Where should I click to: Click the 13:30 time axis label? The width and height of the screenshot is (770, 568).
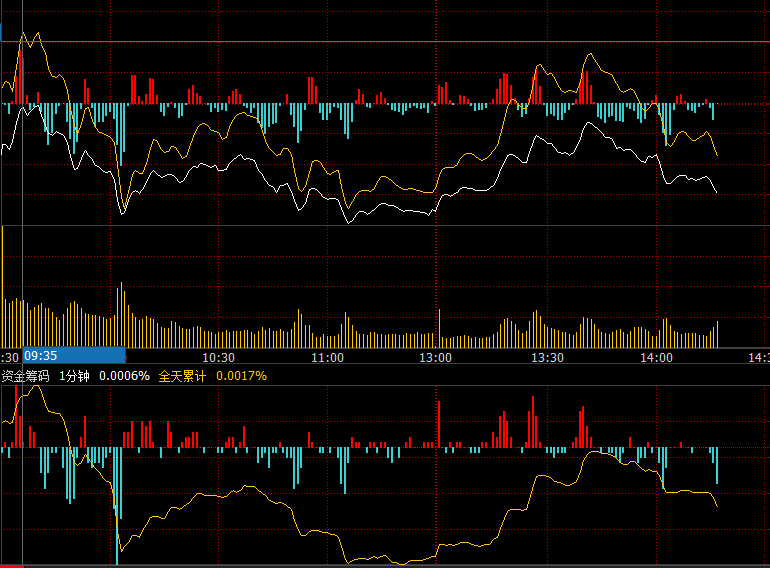(x=548, y=358)
